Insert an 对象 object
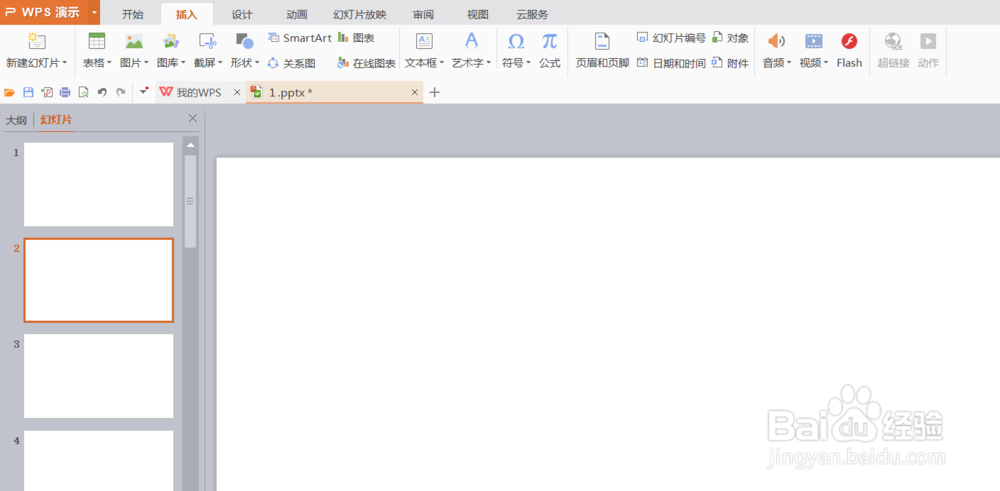1000x491 pixels. 730,38
